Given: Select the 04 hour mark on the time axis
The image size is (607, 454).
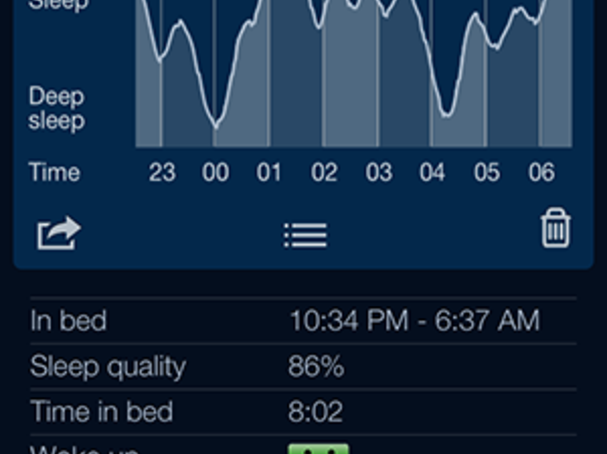Looking at the screenshot, I should click(x=432, y=173).
